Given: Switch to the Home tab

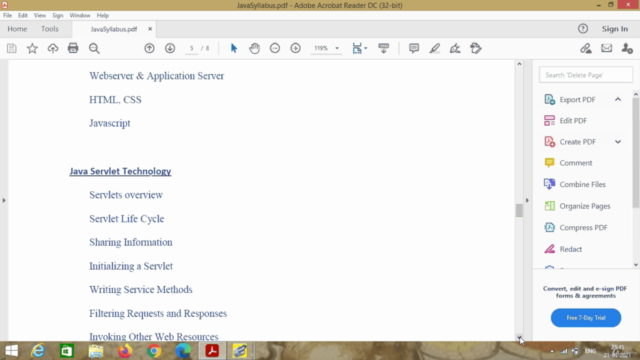Looking at the screenshot, I should point(17,29).
